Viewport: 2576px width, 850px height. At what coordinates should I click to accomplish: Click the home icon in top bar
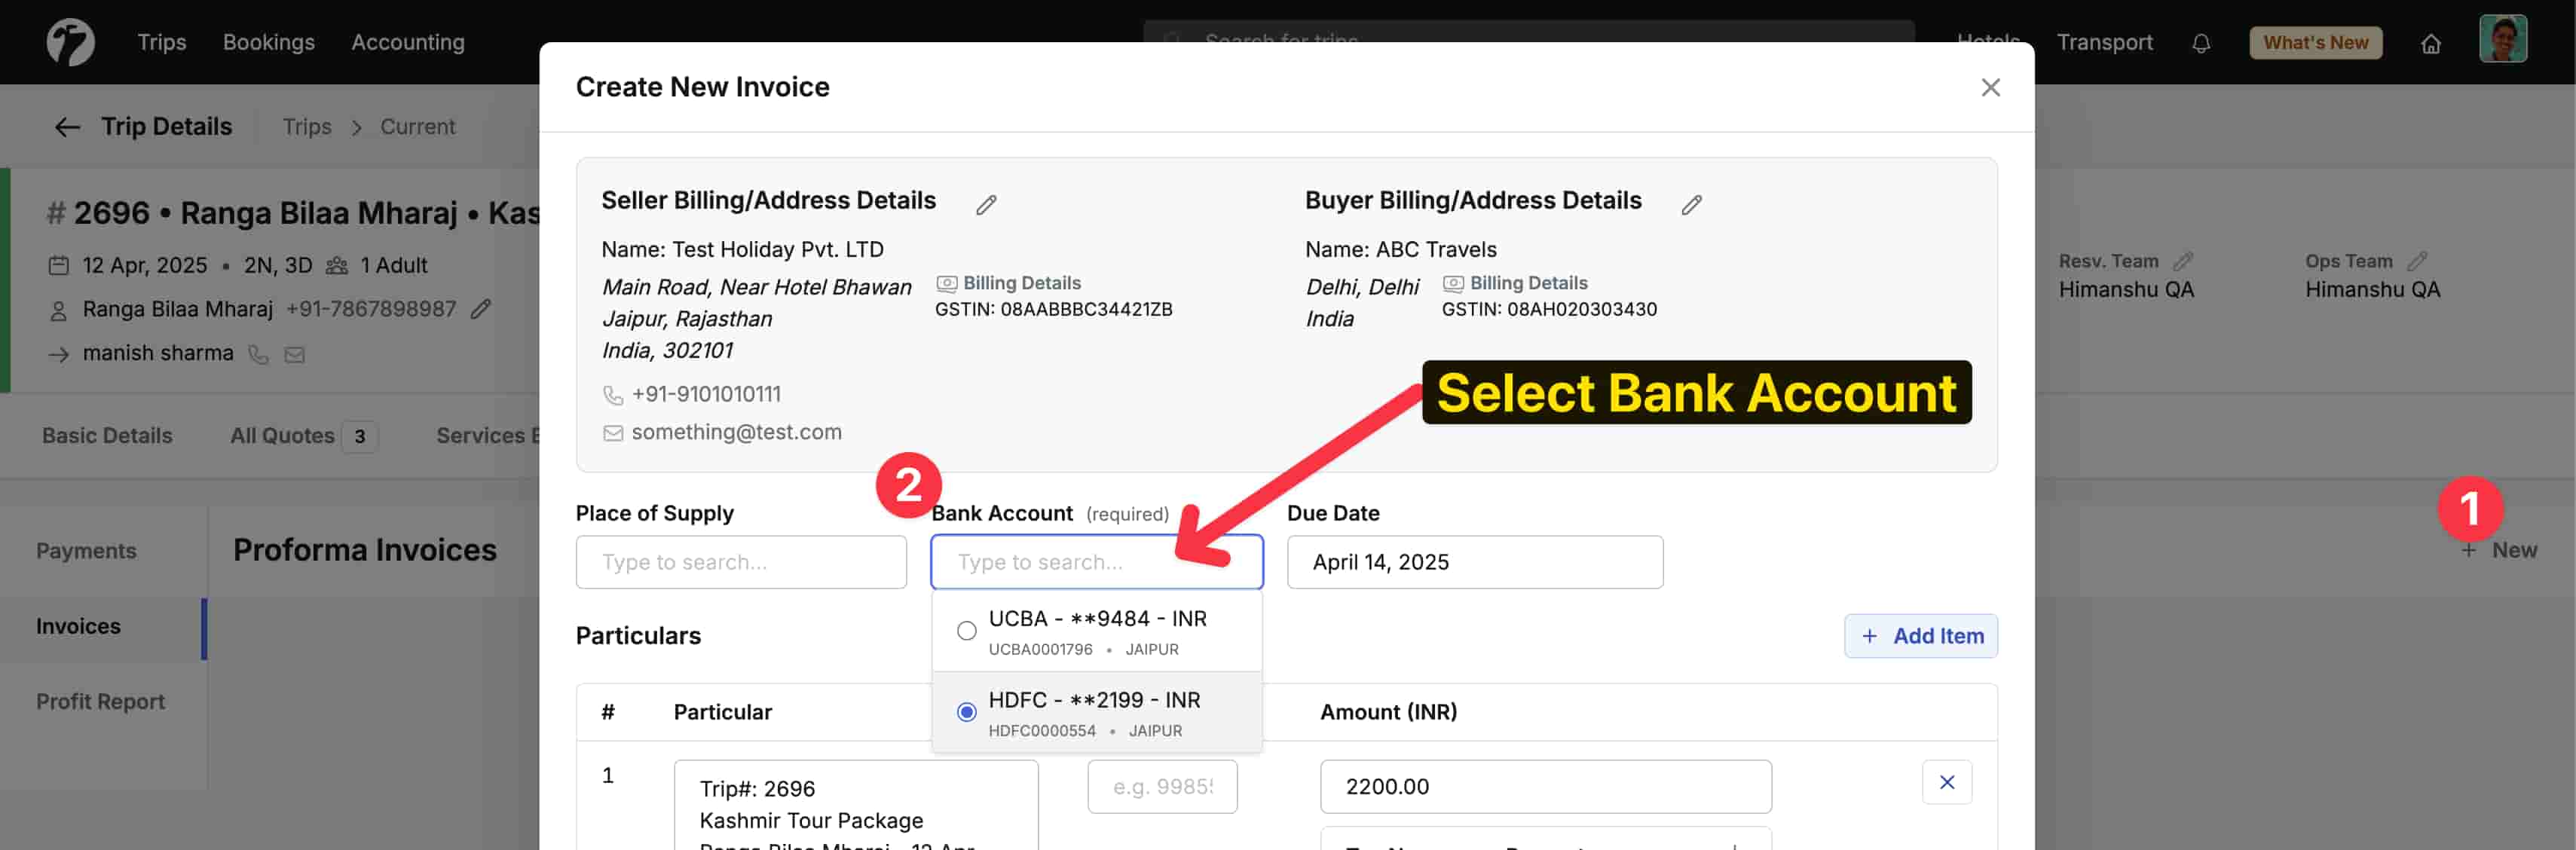[2431, 42]
